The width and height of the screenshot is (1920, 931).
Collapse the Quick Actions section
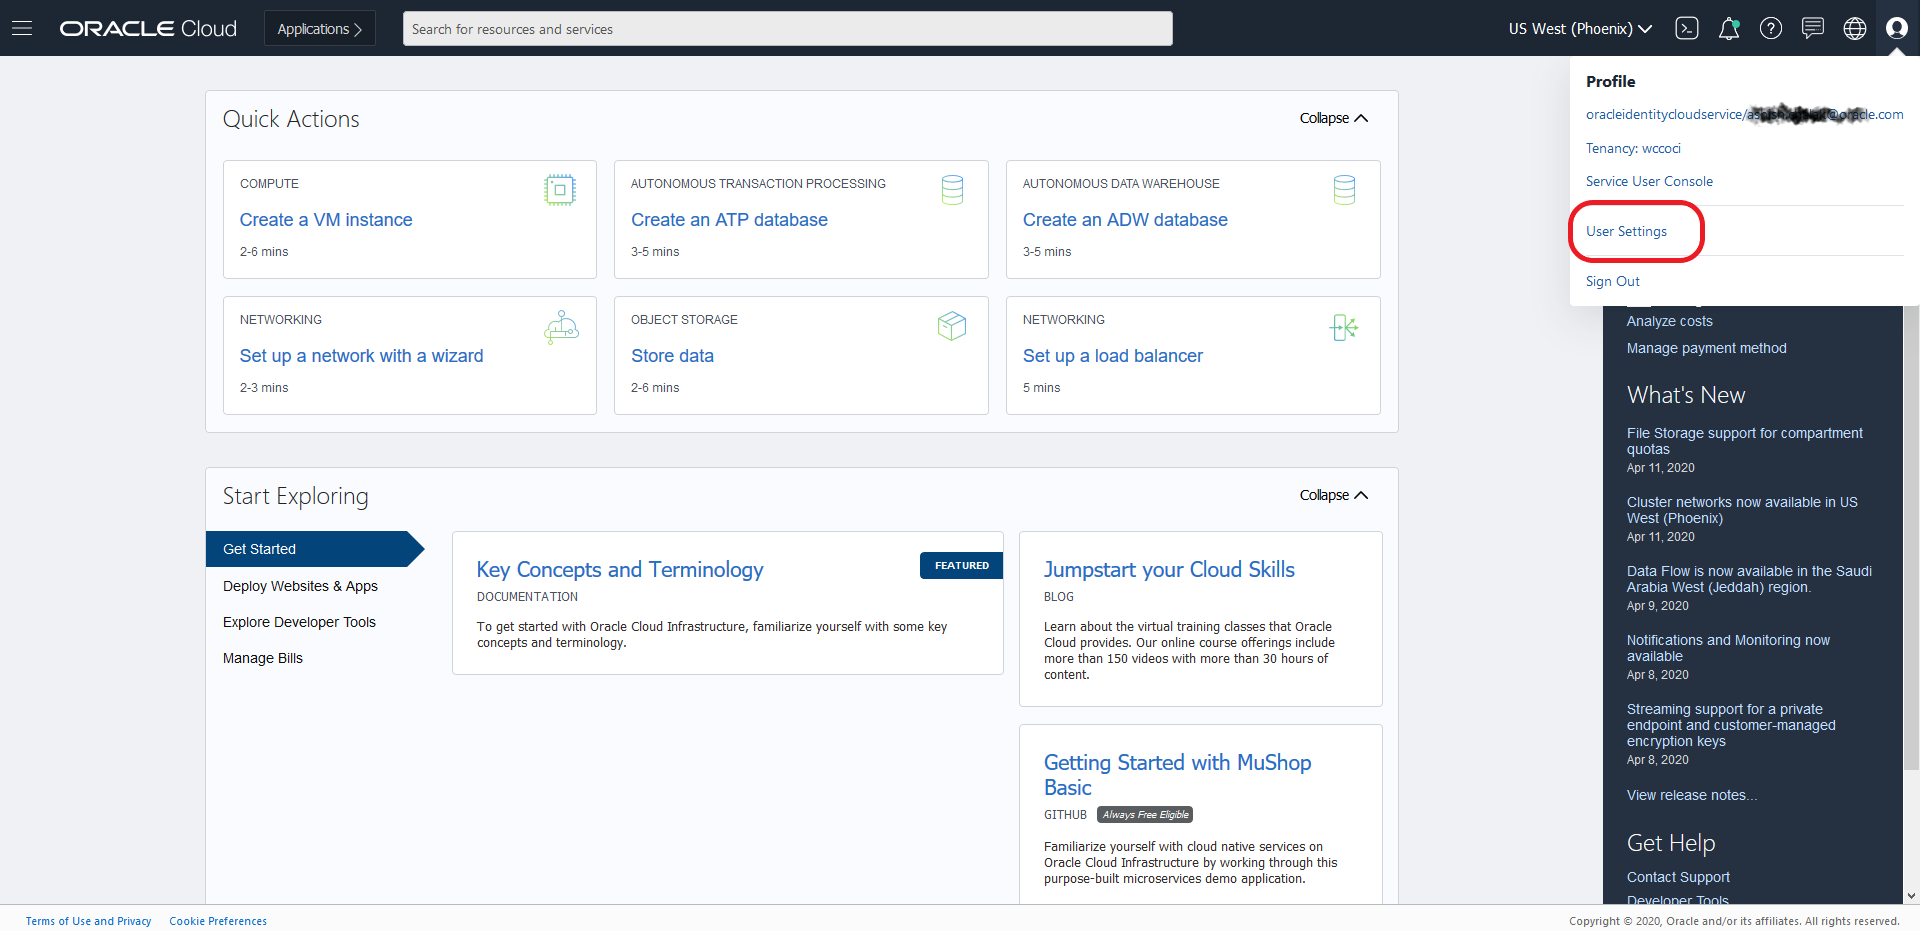pos(1334,118)
